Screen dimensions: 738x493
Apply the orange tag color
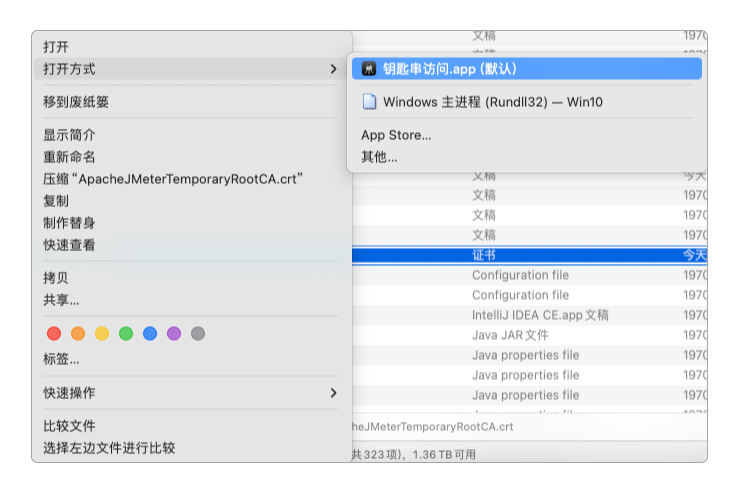click(78, 333)
